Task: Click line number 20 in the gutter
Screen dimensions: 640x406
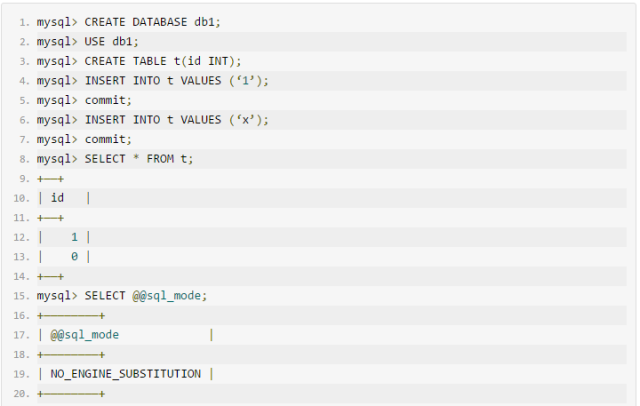Action: pyautogui.click(x=22, y=394)
